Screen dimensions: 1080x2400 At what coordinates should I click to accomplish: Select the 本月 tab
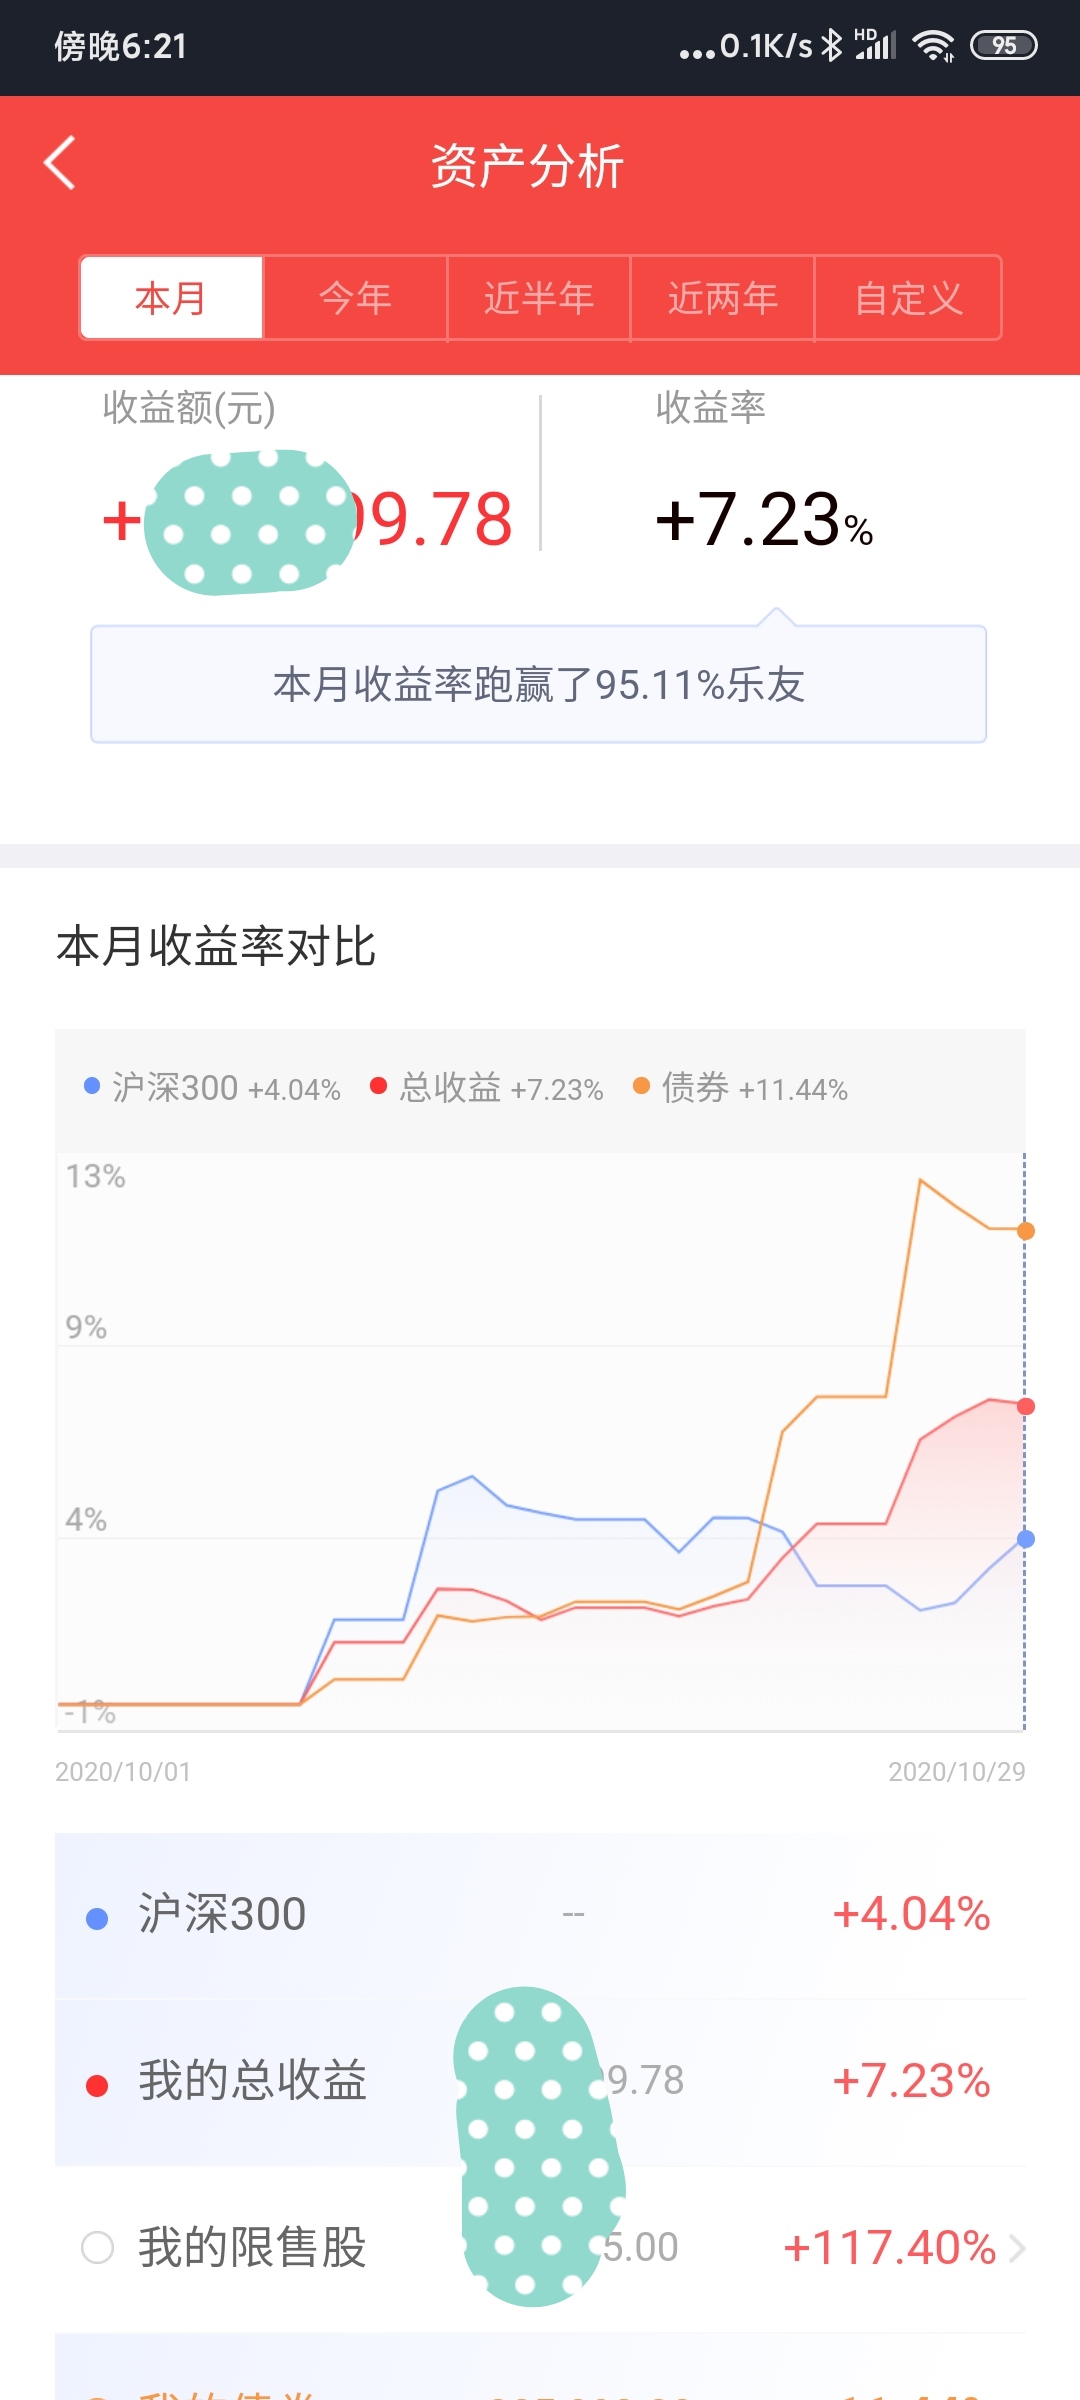(x=171, y=298)
